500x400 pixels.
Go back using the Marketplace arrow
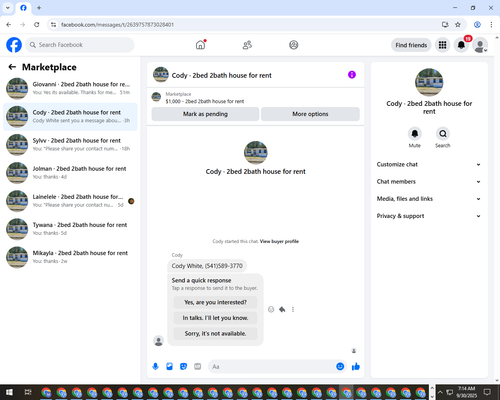coord(12,67)
